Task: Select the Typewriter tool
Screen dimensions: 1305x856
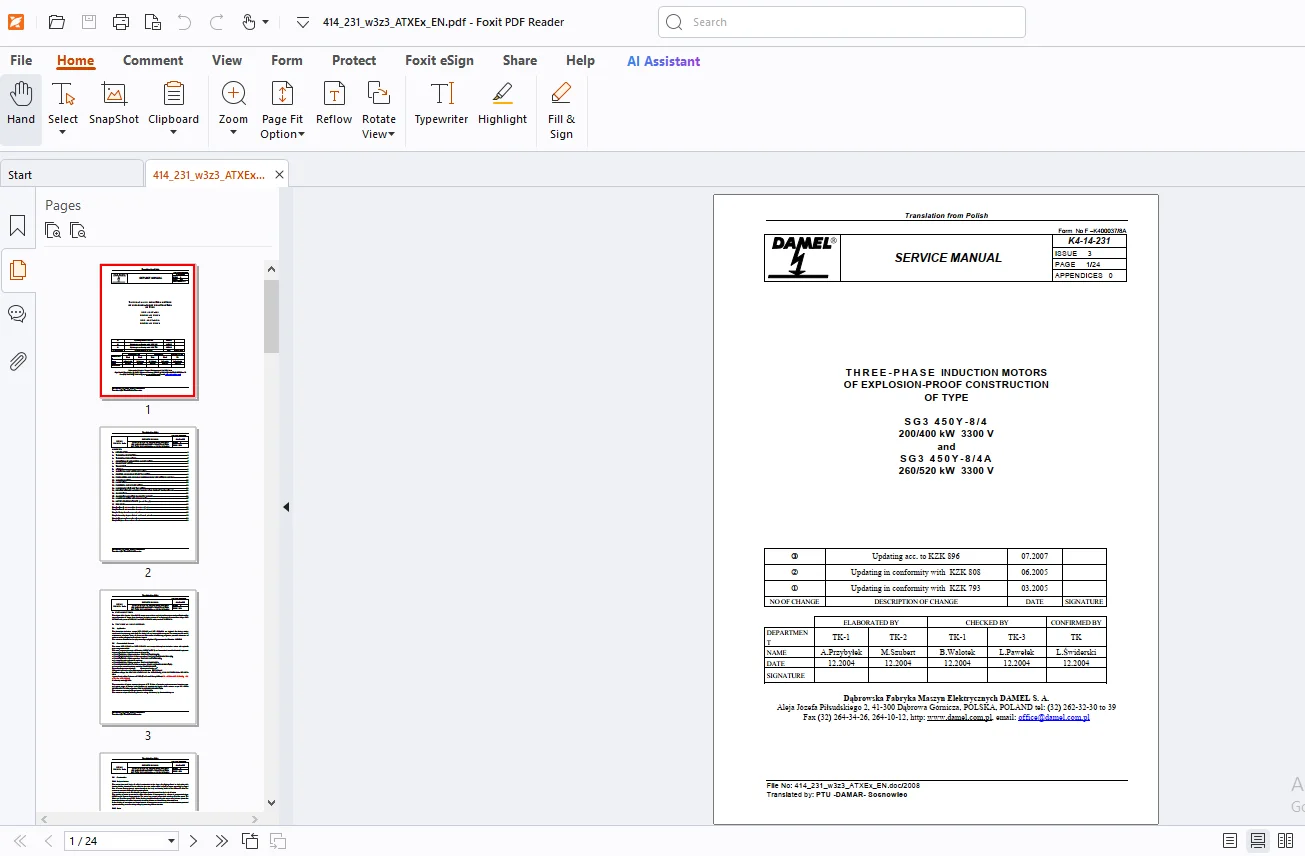Action: [442, 104]
